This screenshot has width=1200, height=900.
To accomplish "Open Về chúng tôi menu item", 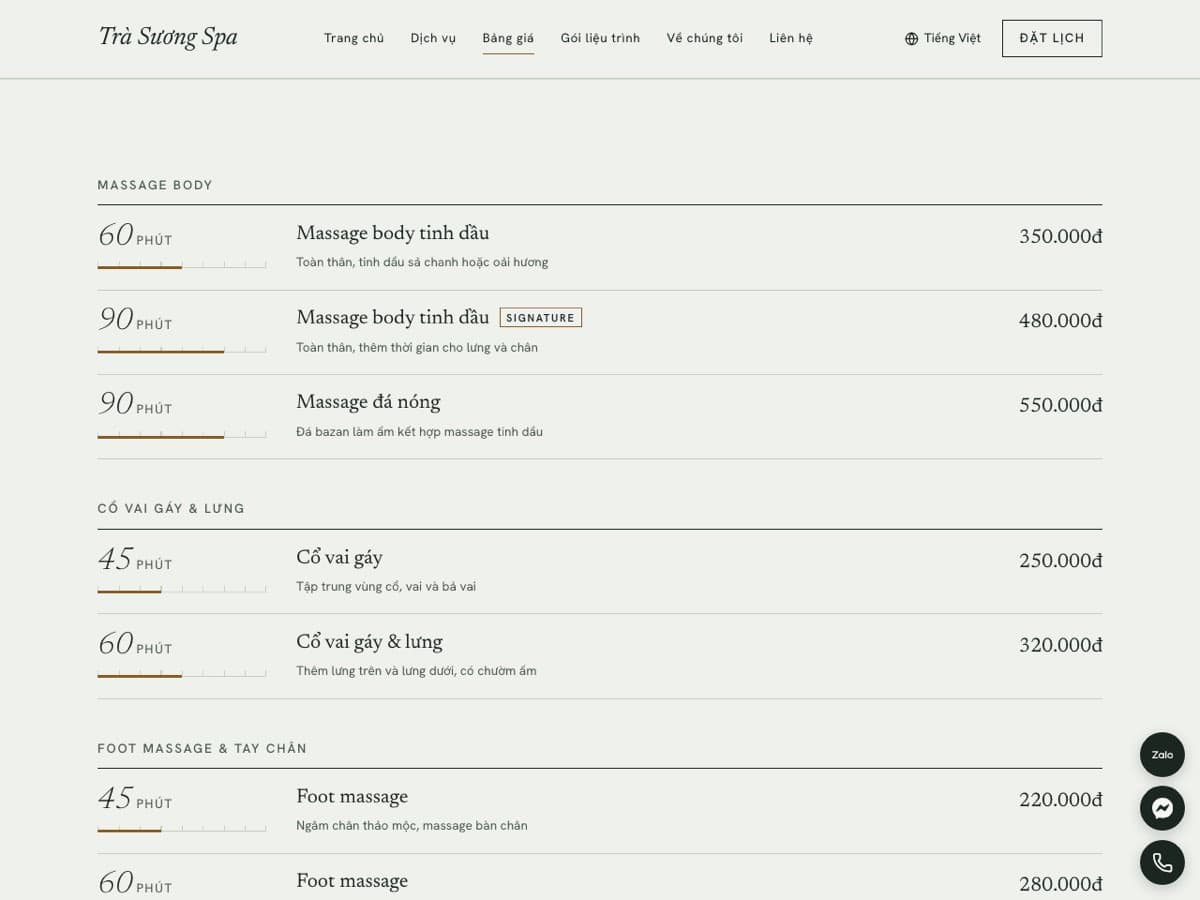I will (705, 38).
